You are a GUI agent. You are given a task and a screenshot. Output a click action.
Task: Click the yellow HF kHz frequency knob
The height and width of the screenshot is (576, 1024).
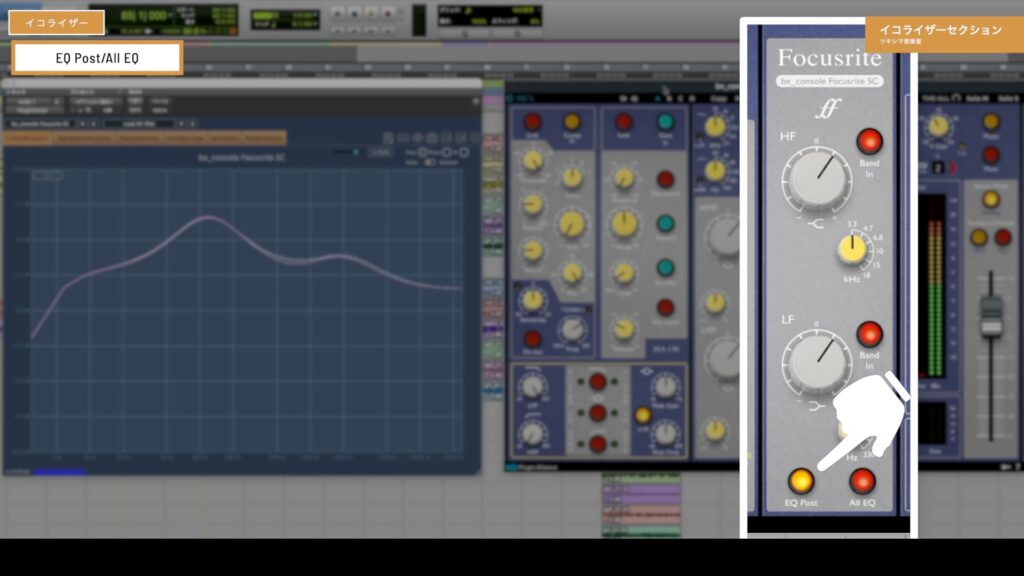[x=852, y=249]
